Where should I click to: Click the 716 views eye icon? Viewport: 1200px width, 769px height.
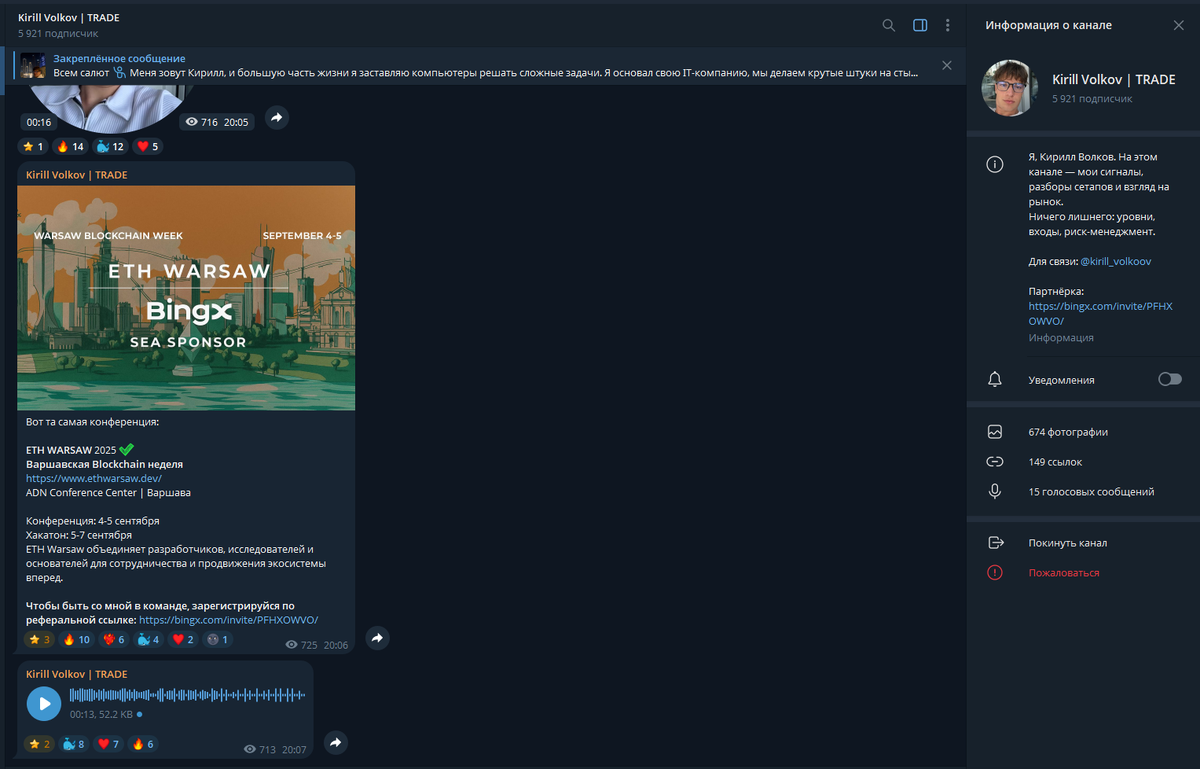[x=192, y=122]
